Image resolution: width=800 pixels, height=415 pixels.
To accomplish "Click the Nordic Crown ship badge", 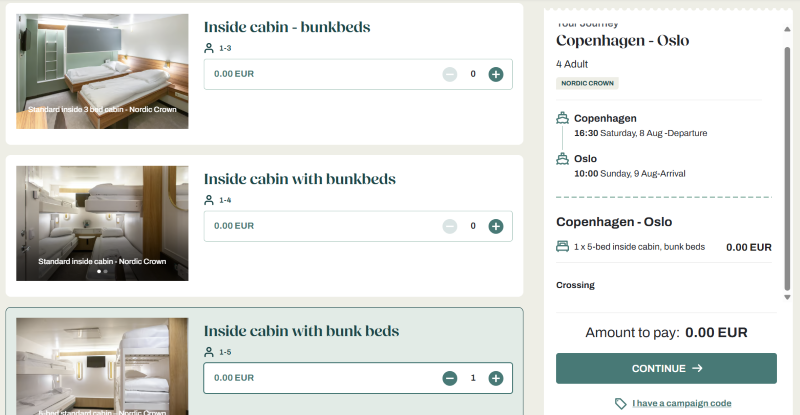I will 588,83.
